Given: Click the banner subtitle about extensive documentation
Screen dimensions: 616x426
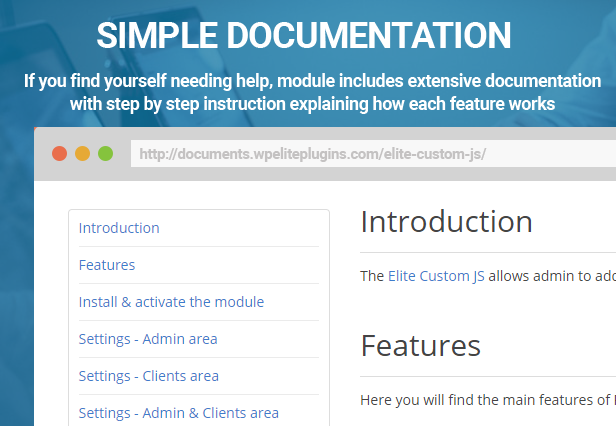Looking at the screenshot, I should tap(312, 92).
